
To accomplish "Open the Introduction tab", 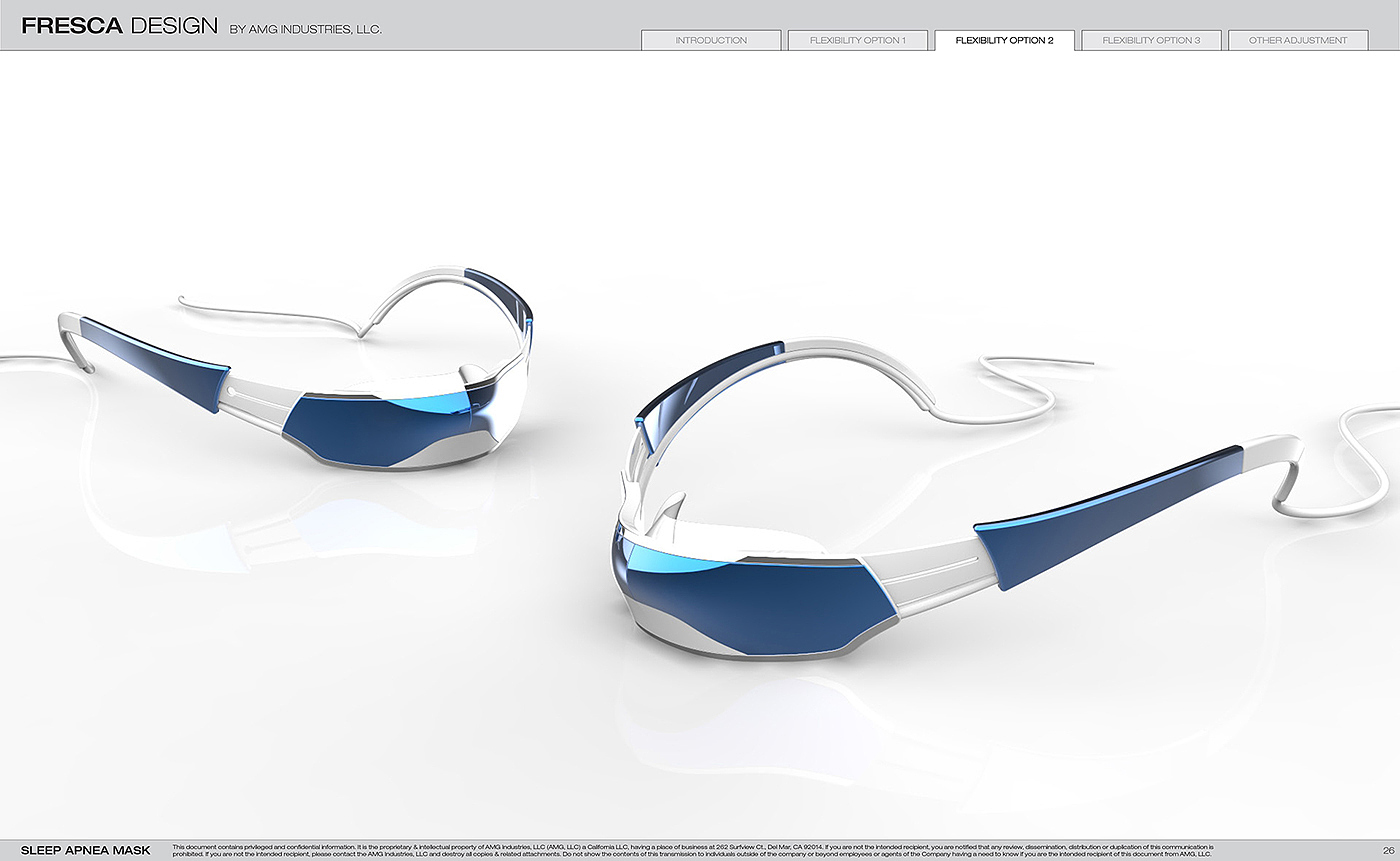I will tap(711, 40).
